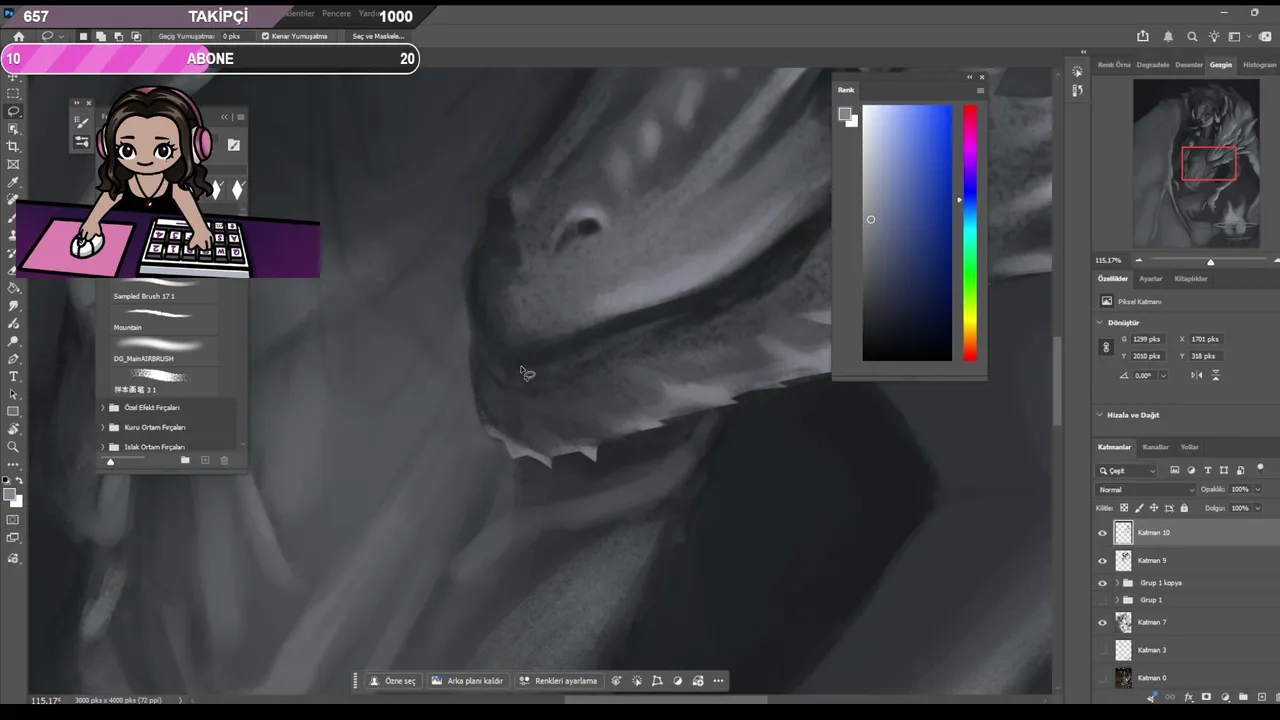Show the Grup 1 group
Screen dimensions: 1280x720
(1103, 600)
